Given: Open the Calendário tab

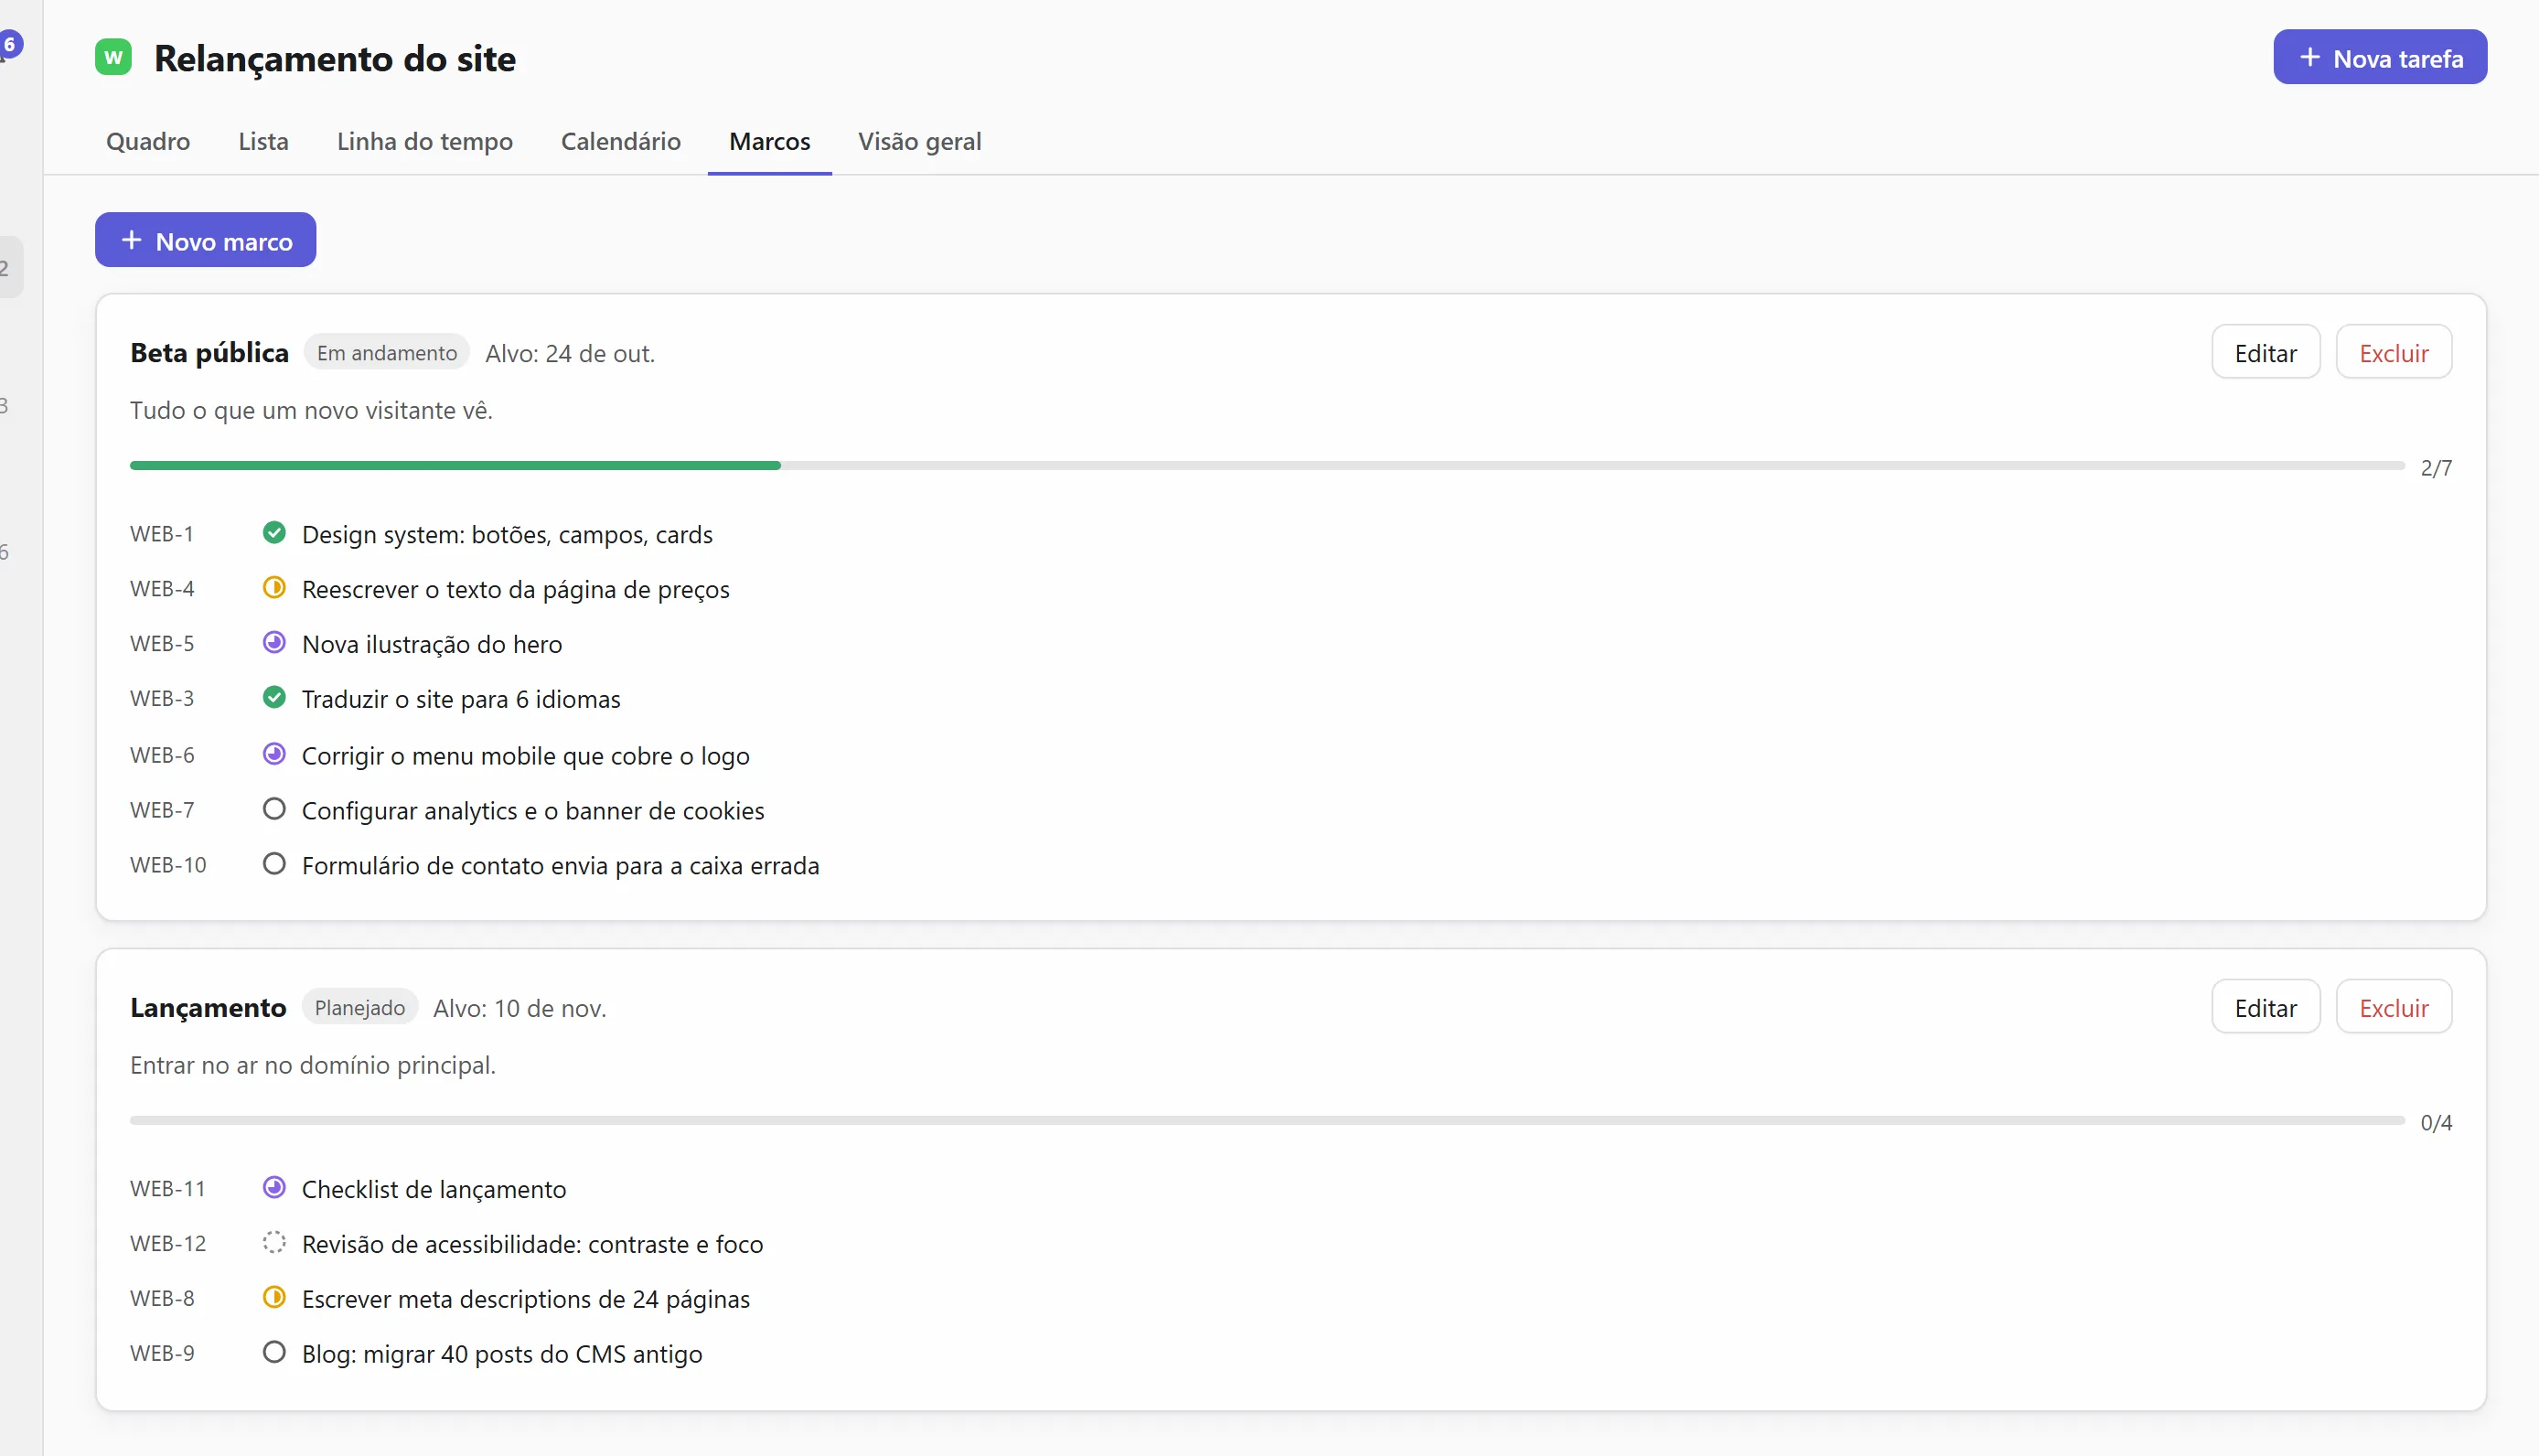Looking at the screenshot, I should (x=621, y=141).
